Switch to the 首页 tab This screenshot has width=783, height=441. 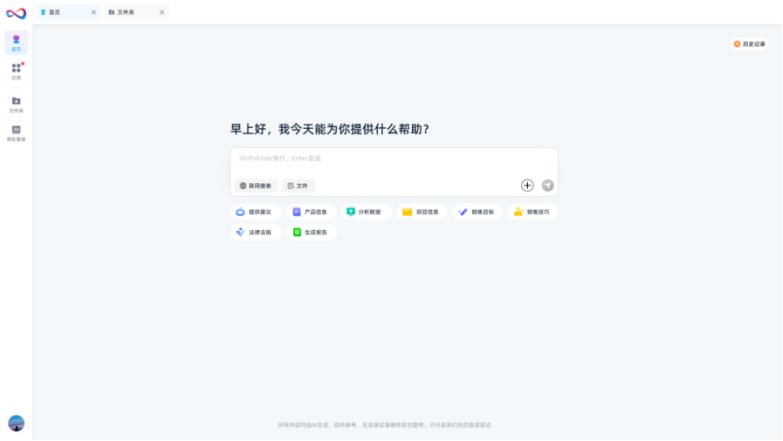60,12
